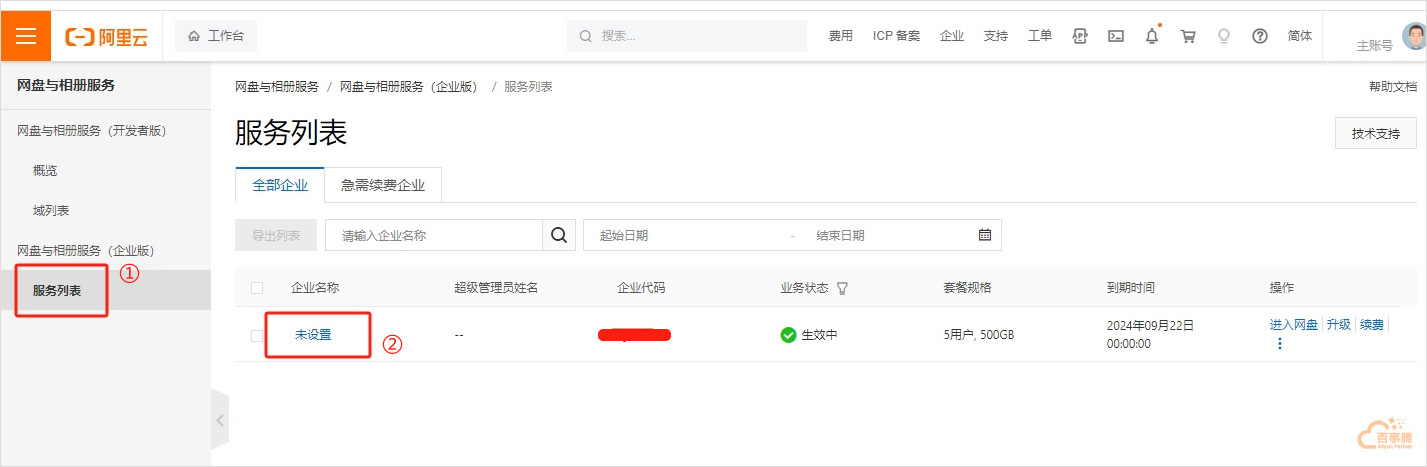Focus the top search box
This screenshot has height=467, width=1427.
tap(687, 36)
